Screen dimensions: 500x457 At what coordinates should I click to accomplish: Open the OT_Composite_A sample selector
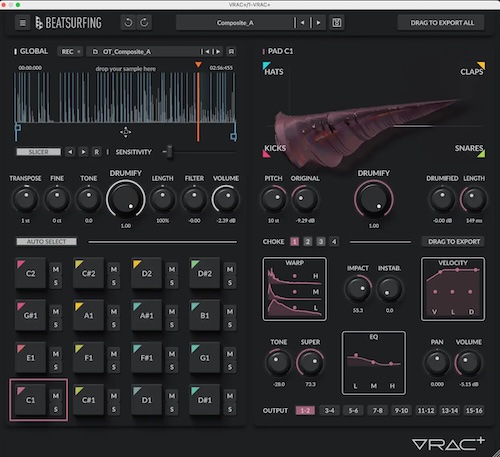pyautogui.click(x=143, y=52)
